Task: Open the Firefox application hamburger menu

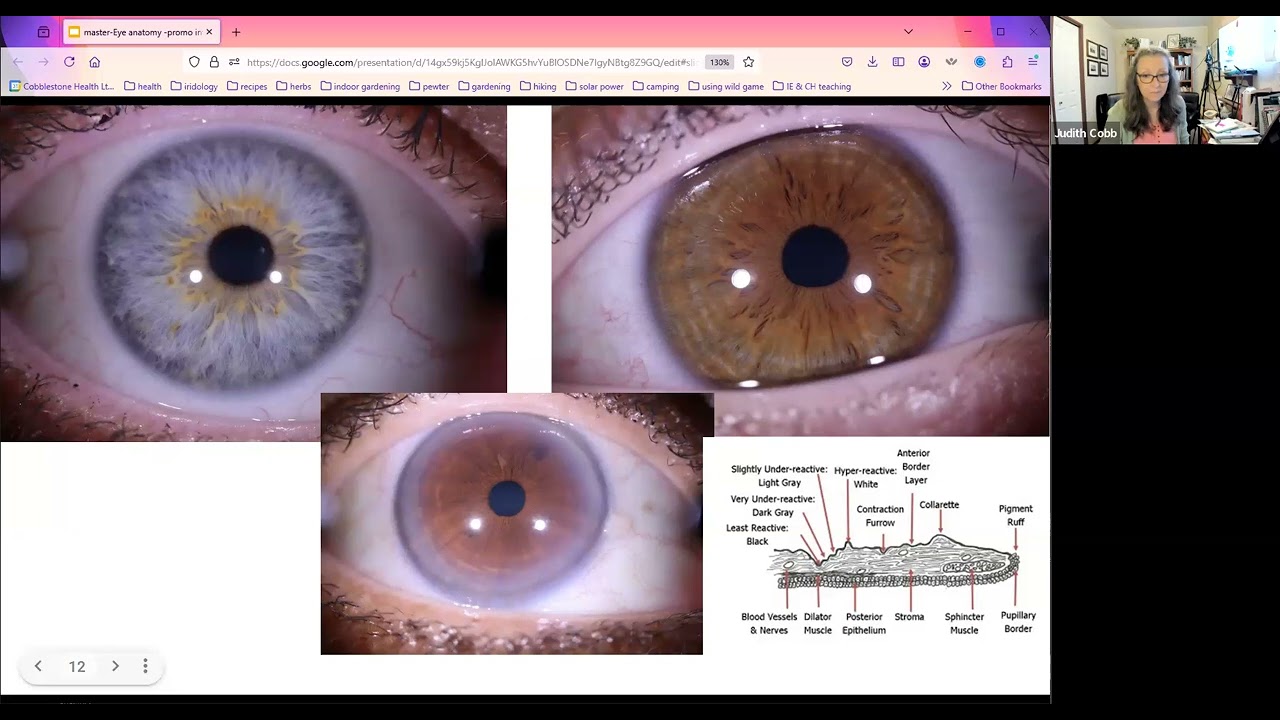Action: click(1033, 62)
